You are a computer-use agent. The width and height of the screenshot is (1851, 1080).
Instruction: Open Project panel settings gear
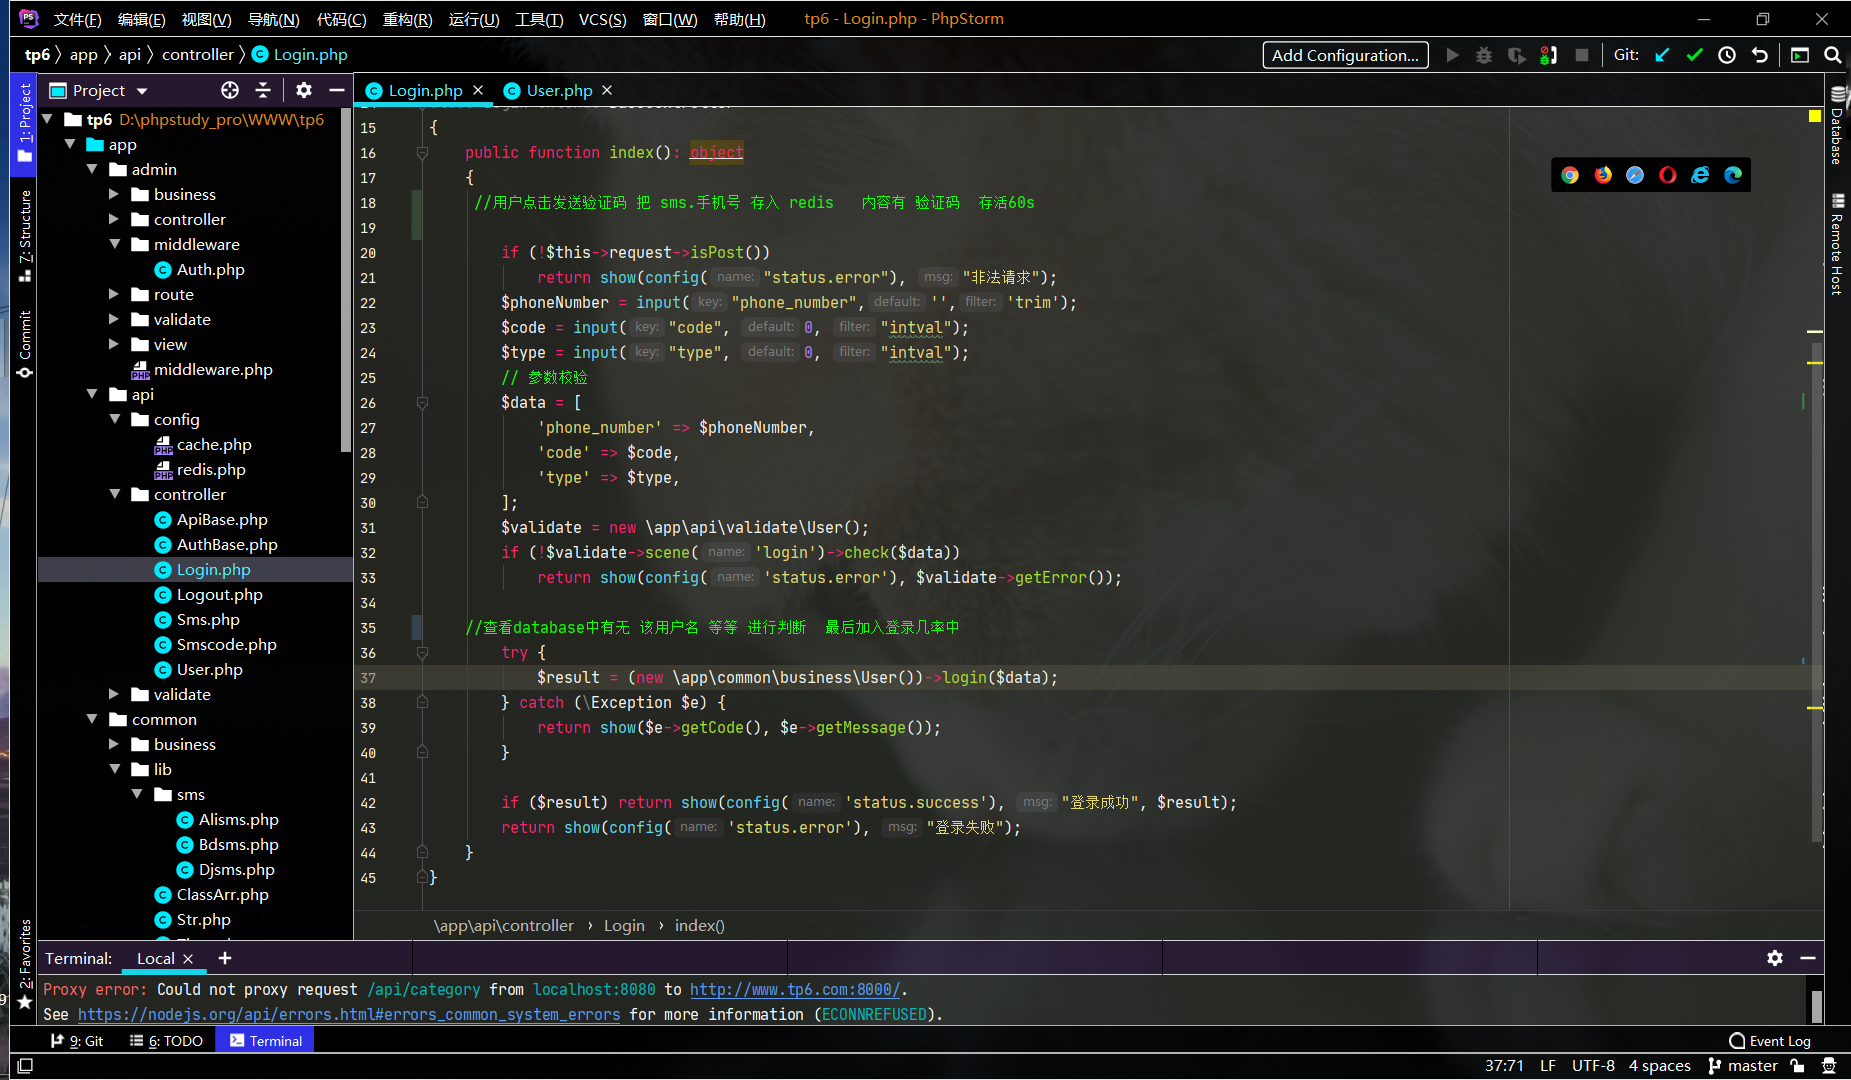[304, 90]
